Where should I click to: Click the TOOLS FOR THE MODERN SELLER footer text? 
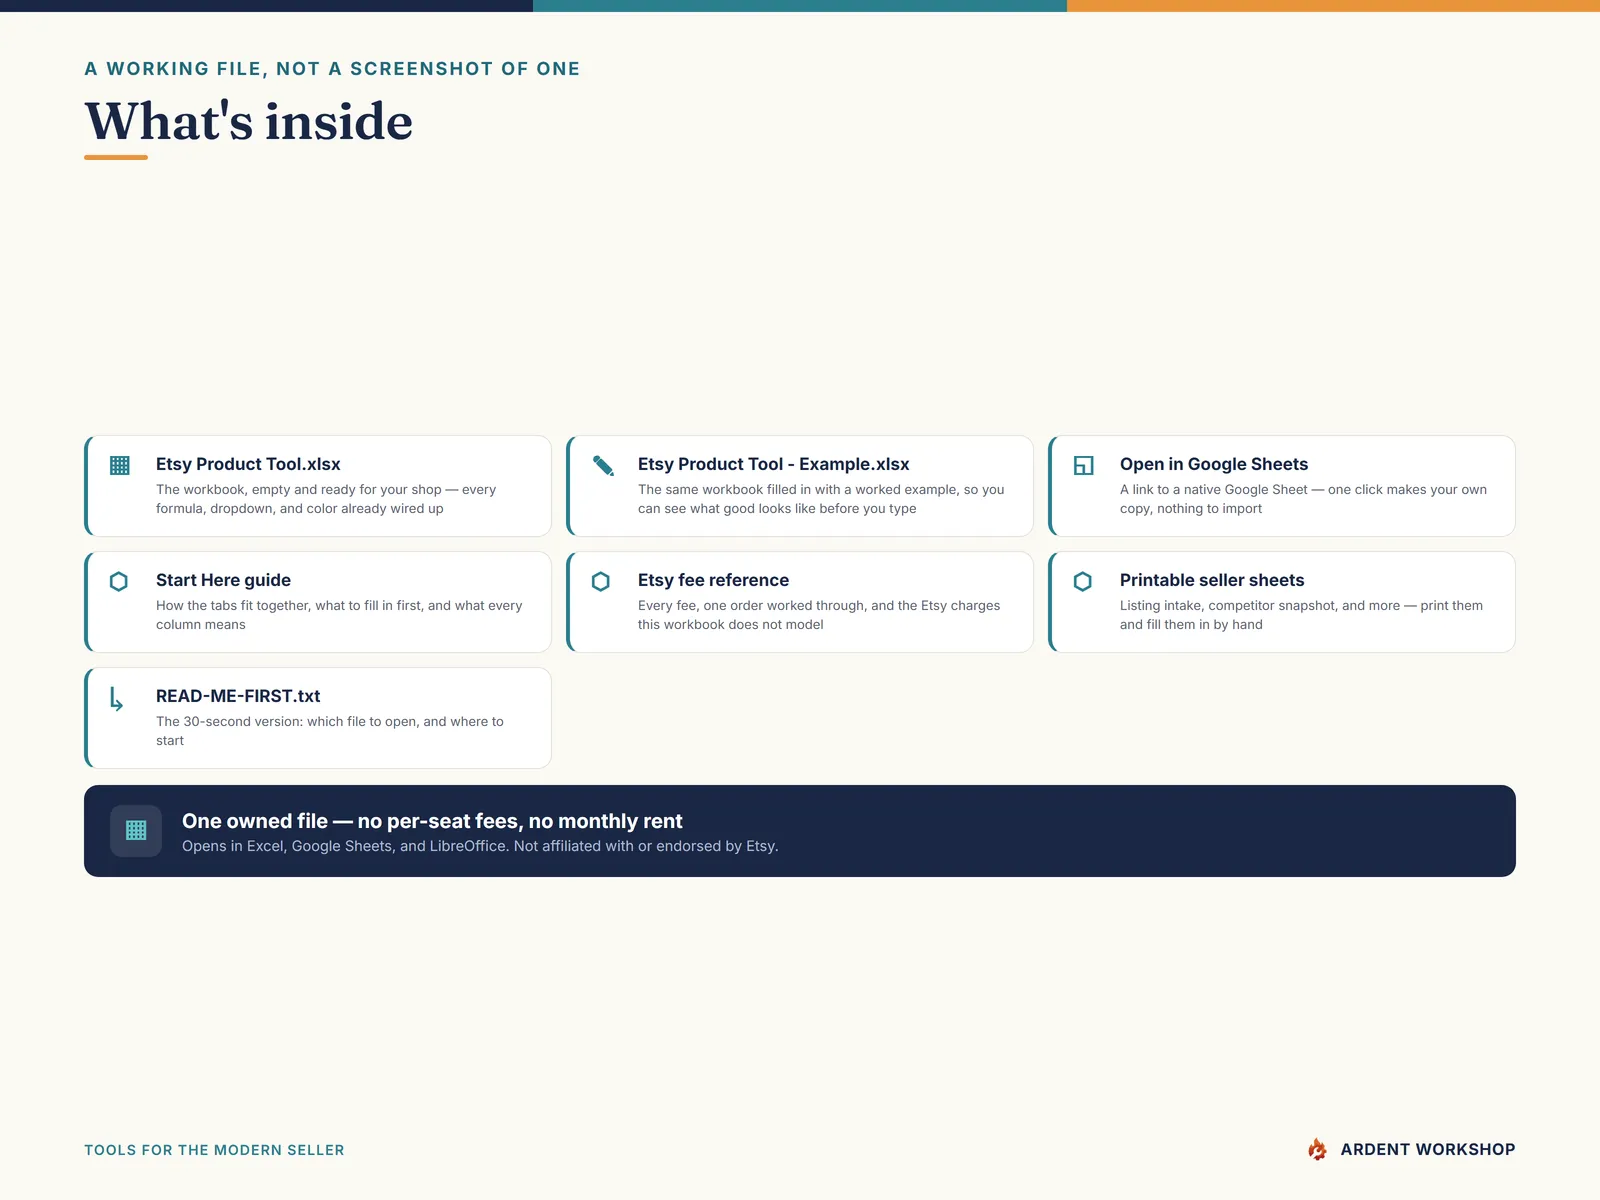click(x=214, y=1150)
